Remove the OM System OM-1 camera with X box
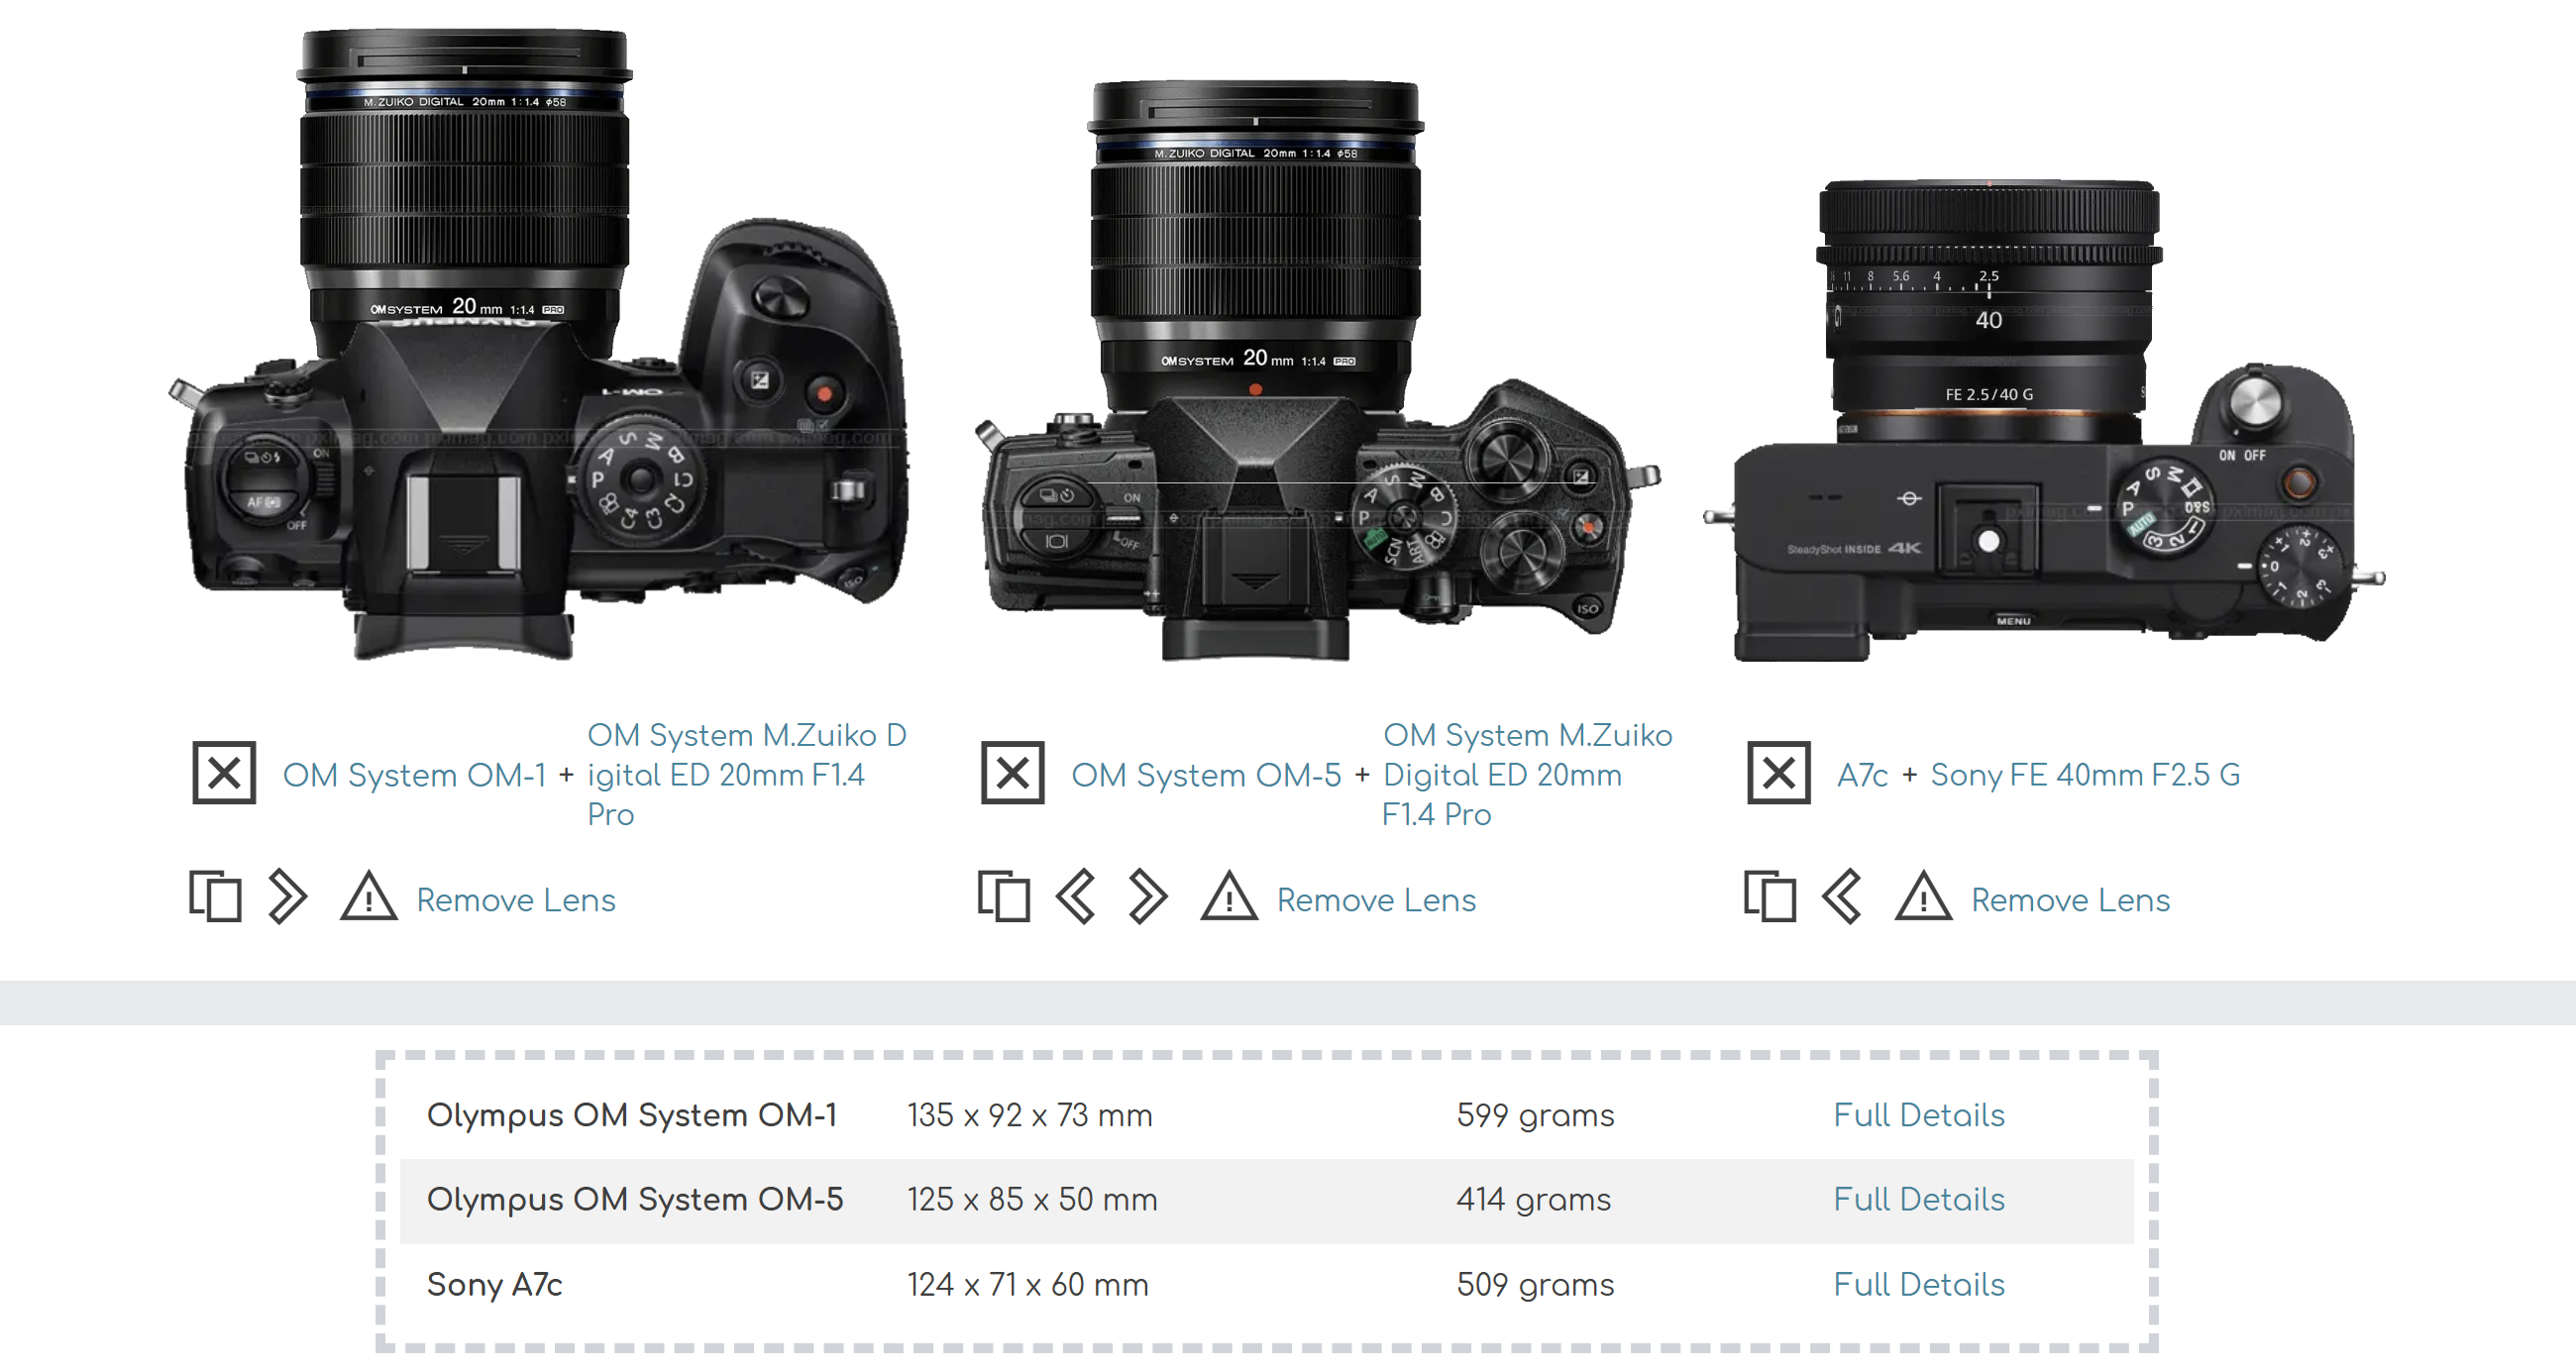The image size is (2576, 1370). pos(224,772)
